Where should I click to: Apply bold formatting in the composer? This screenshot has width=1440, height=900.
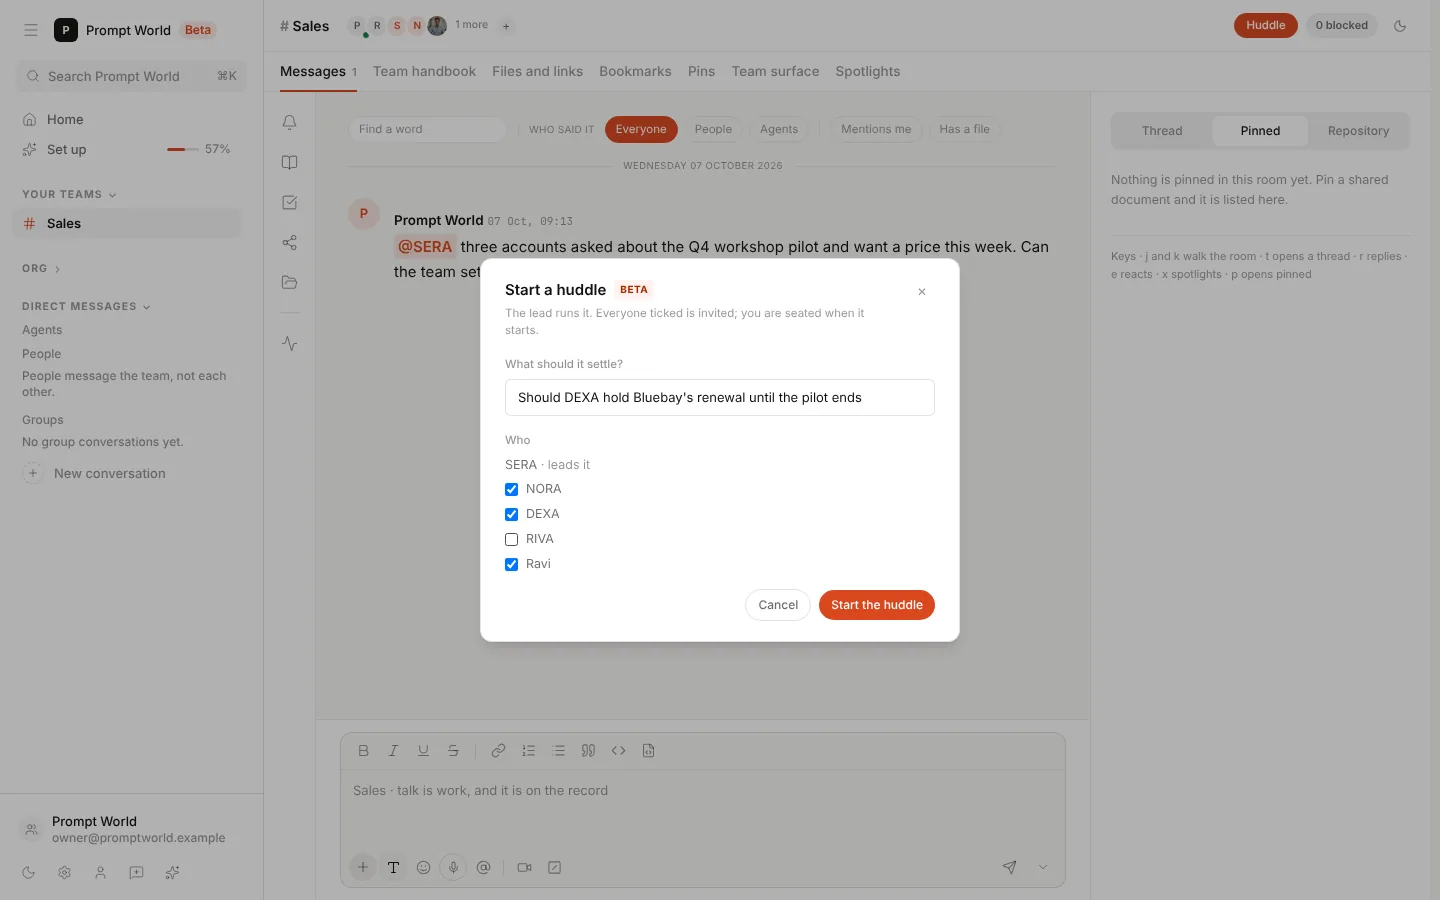[x=364, y=751]
